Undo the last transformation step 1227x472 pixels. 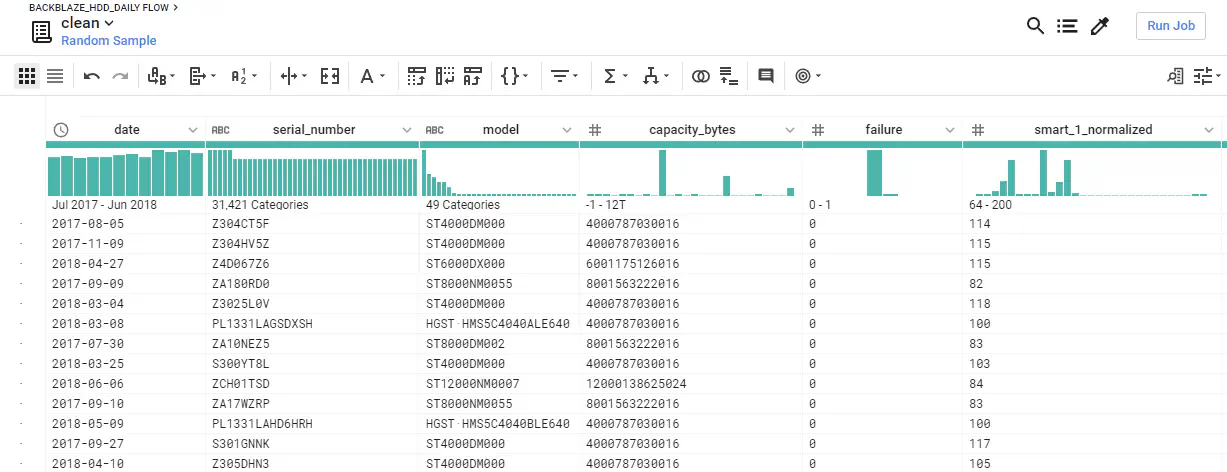click(92, 76)
